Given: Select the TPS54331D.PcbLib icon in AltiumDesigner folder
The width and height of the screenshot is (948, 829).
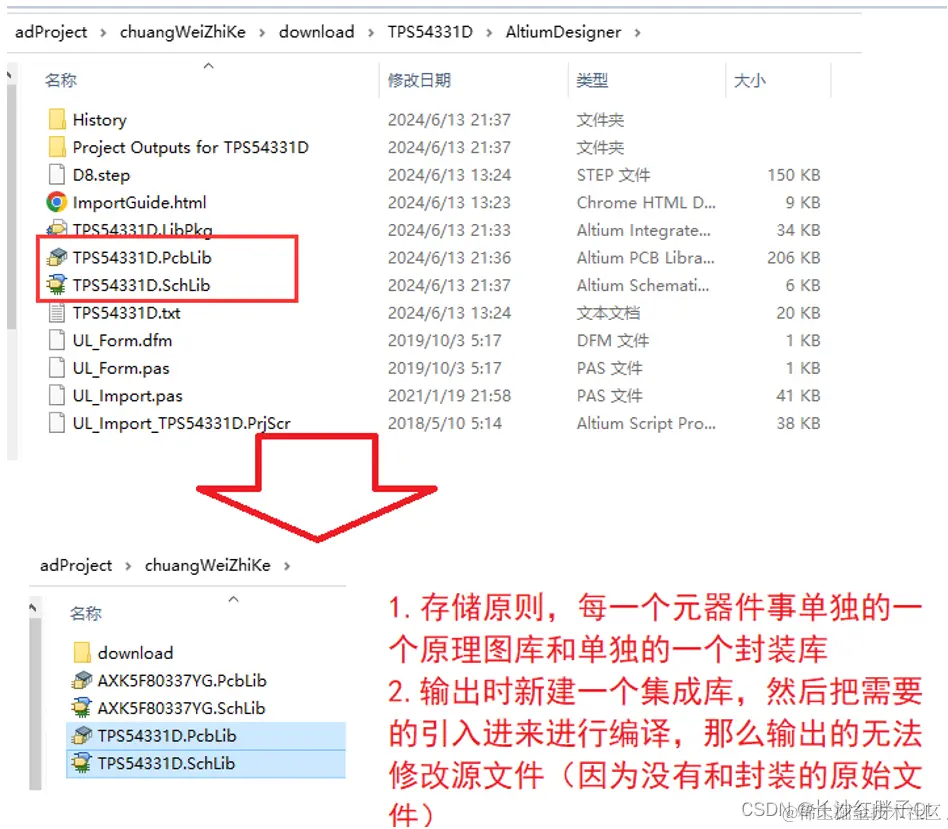Looking at the screenshot, I should point(57,258).
